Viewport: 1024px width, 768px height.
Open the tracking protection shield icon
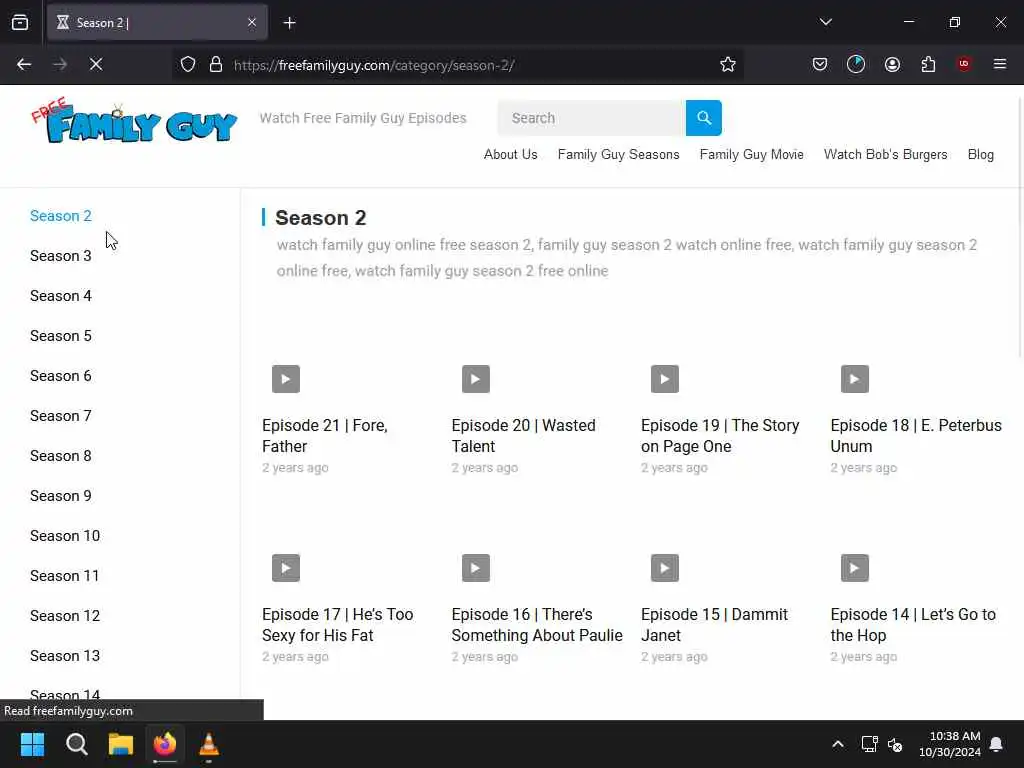tap(188, 64)
